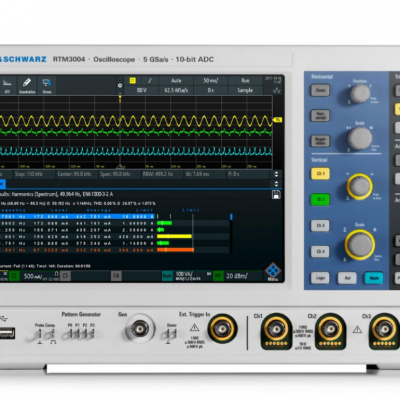Toggle the on-screen C3 channel label
Image resolution: width=400 pixels, height=400 pixels.
click(x=65, y=276)
